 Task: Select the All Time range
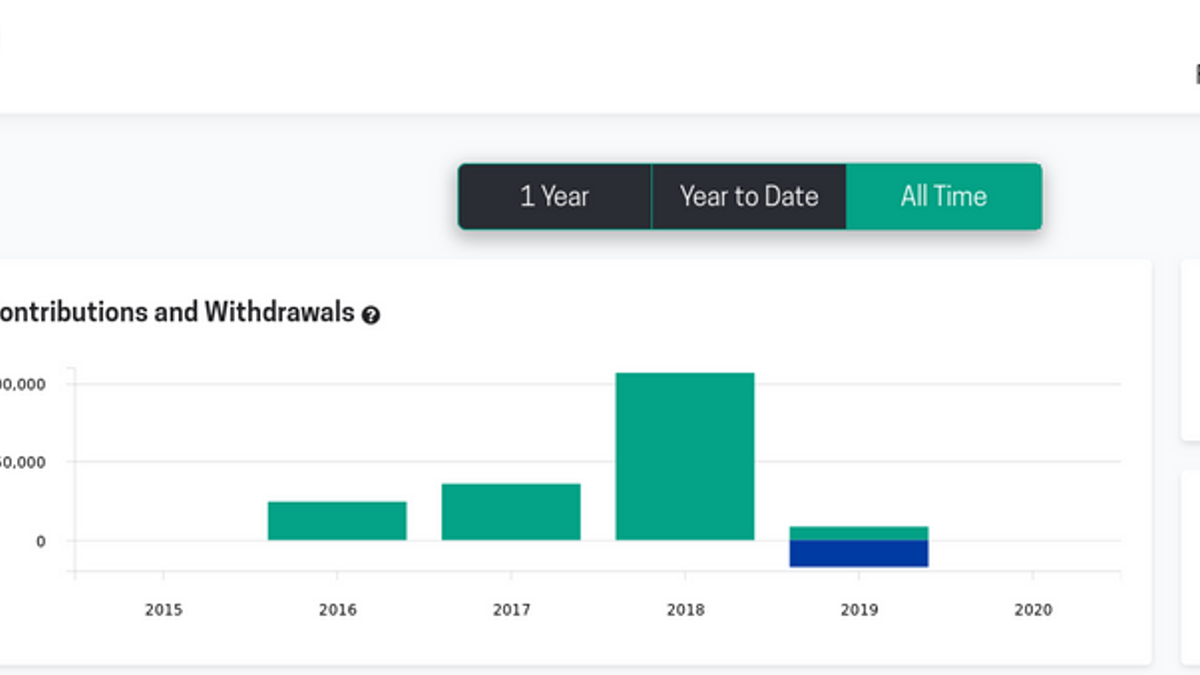[943, 196]
